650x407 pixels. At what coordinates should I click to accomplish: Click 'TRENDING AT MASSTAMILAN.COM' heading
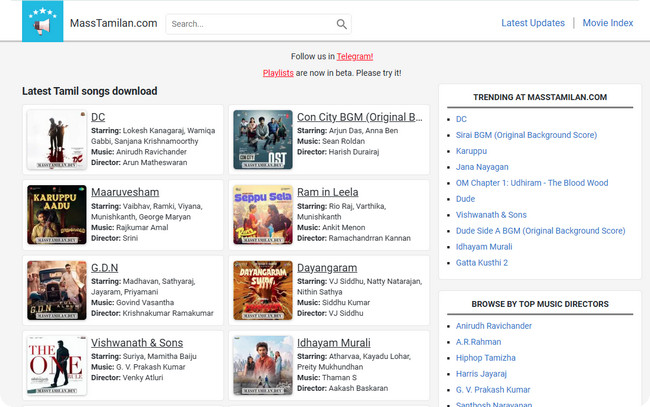point(540,97)
